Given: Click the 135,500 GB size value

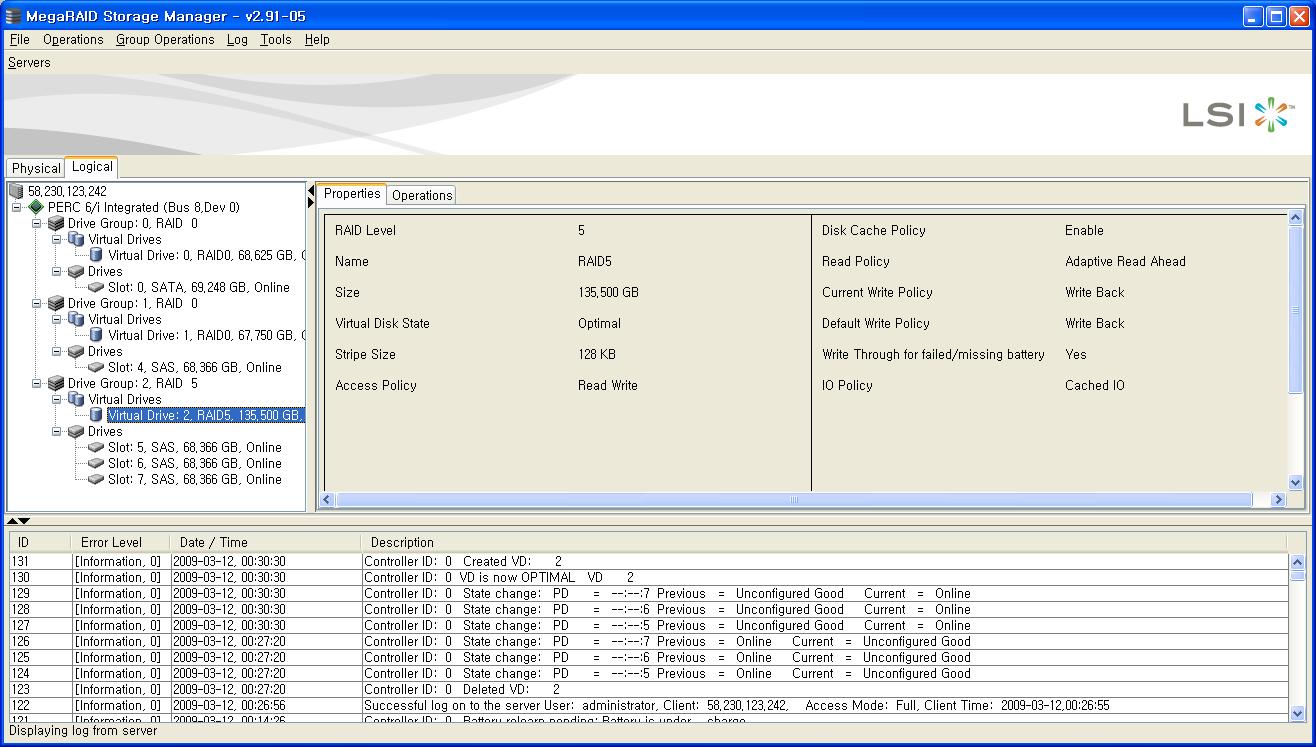Looking at the screenshot, I should pyautogui.click(x=608, y=292).
